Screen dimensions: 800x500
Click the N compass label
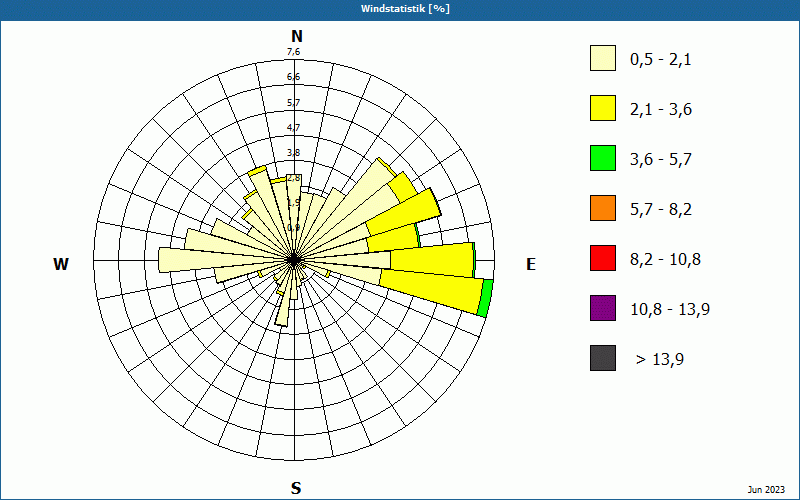tap(296, 36)
